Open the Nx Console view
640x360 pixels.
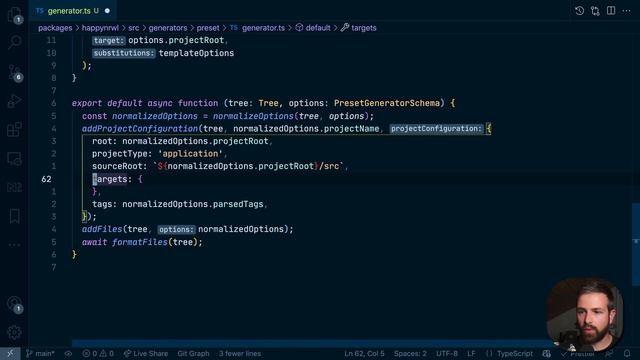14,188
